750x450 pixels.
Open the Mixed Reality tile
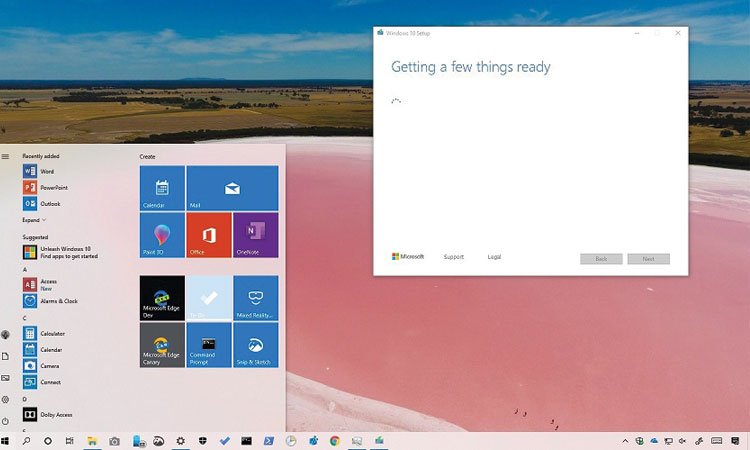click(255, 298)
